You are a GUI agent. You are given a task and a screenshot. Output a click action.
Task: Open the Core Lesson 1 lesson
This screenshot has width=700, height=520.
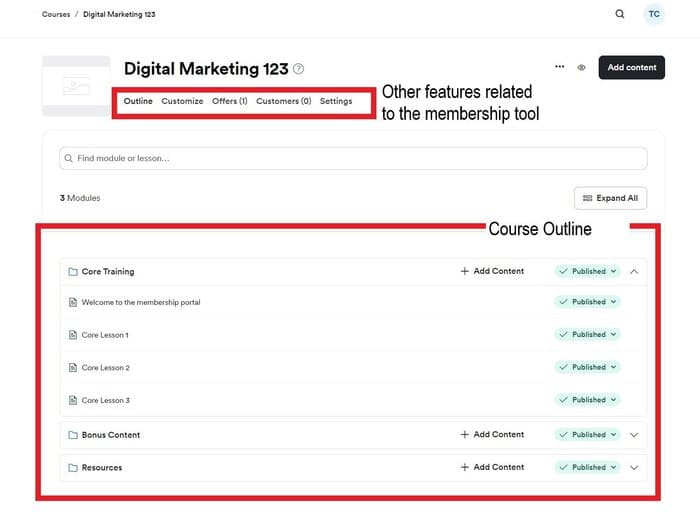click(x=105, y=335)
